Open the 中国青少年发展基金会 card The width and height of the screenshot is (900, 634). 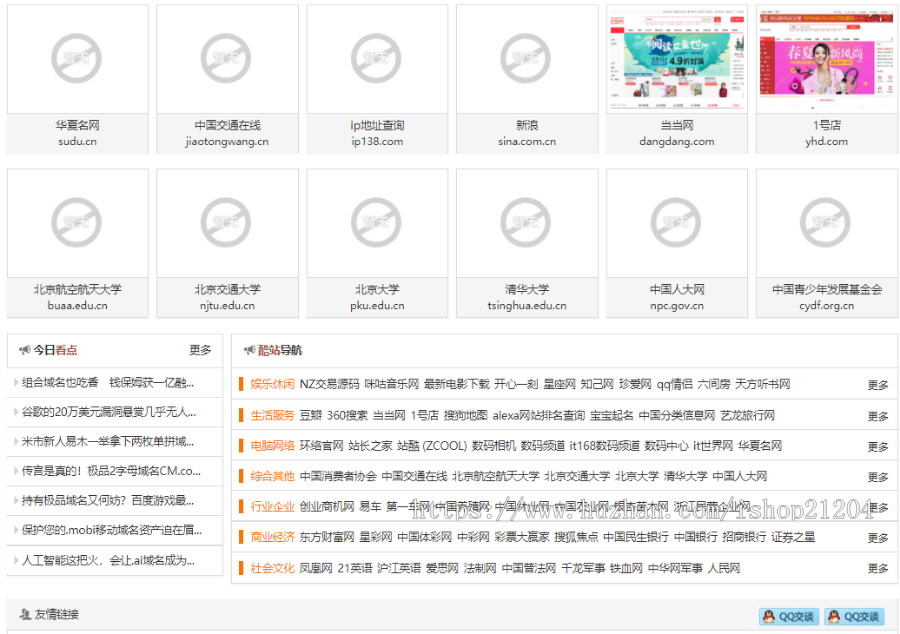[x=827, y=243]
